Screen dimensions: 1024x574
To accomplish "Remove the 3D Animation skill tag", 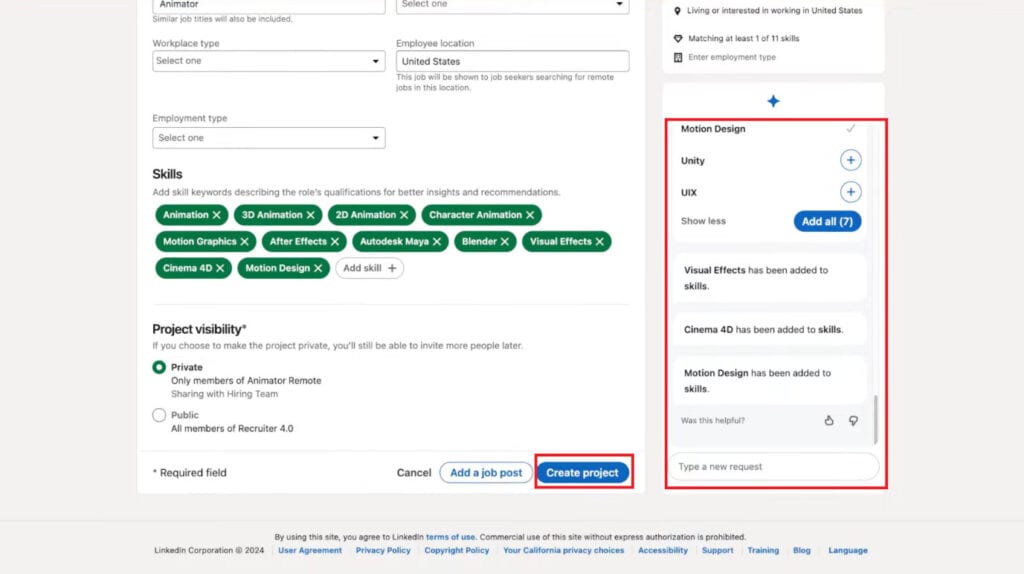I will (310, 215).
